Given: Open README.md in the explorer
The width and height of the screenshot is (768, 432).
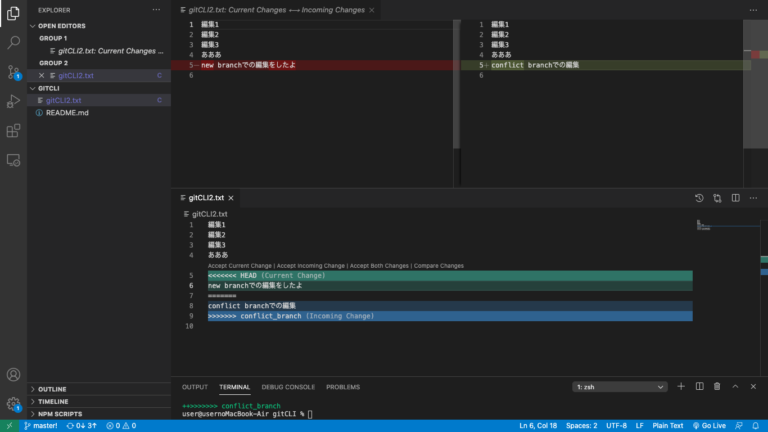Looking at the screenshot, I should (x=98, y=113).
